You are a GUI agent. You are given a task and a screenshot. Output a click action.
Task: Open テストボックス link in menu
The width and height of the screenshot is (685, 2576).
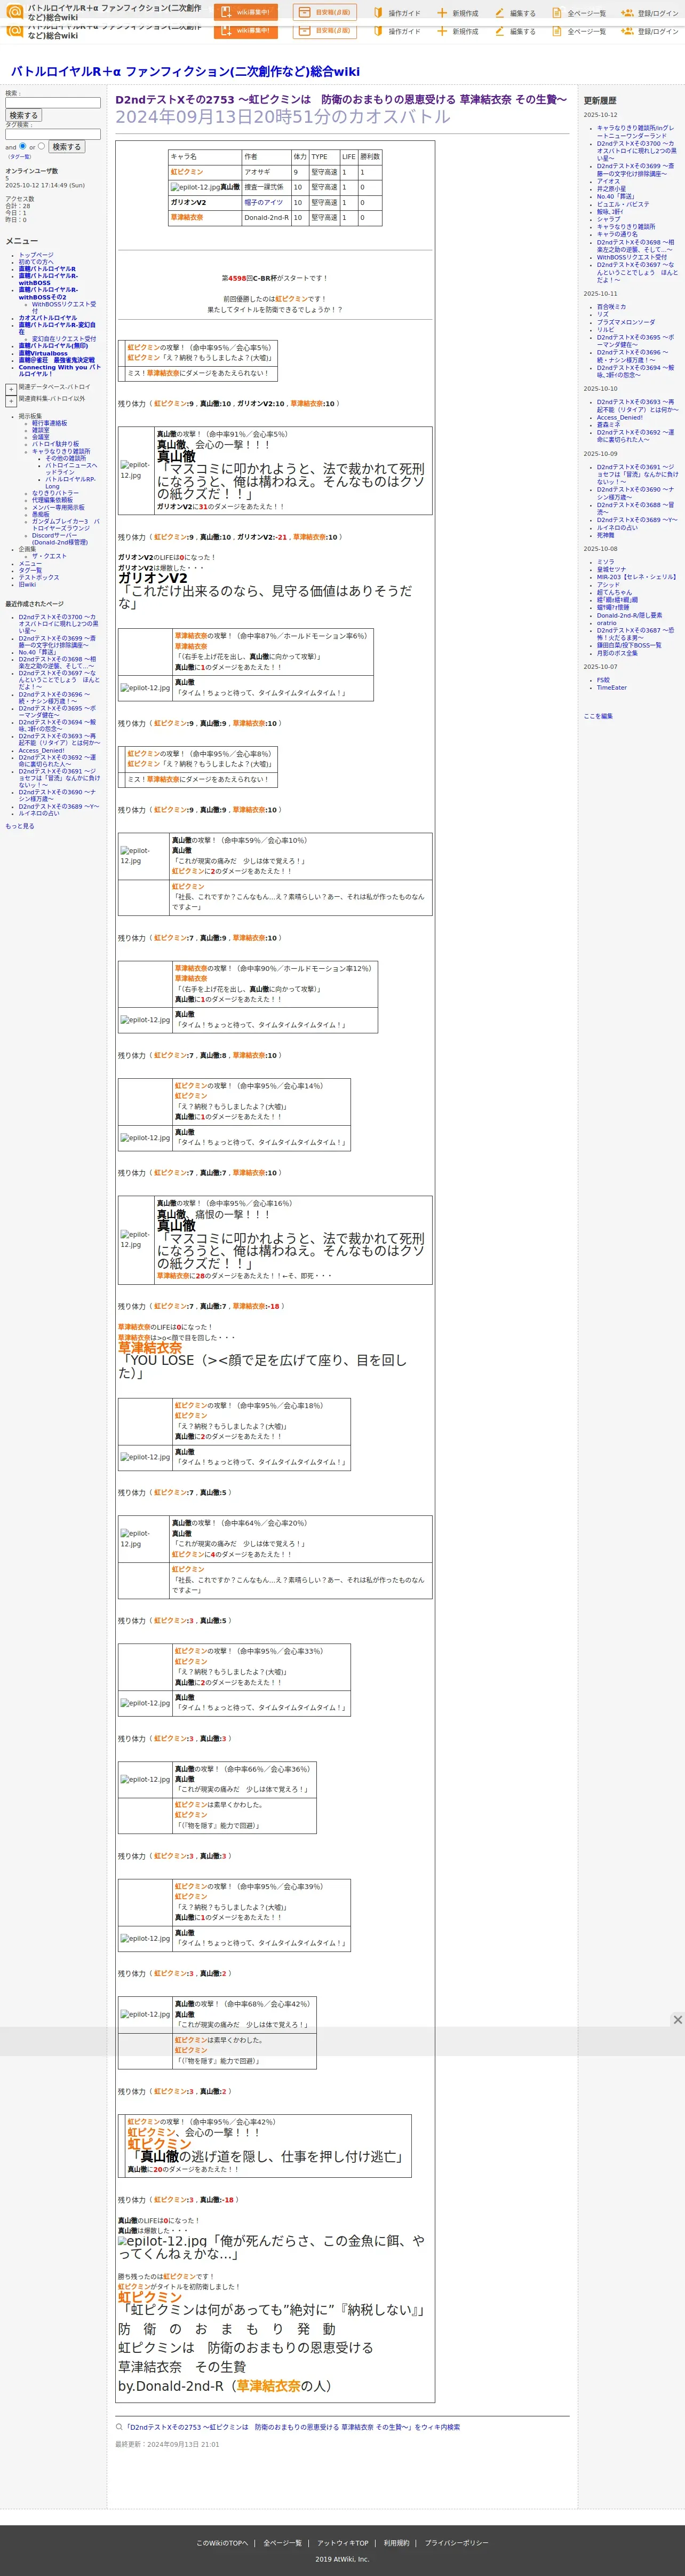39,577
